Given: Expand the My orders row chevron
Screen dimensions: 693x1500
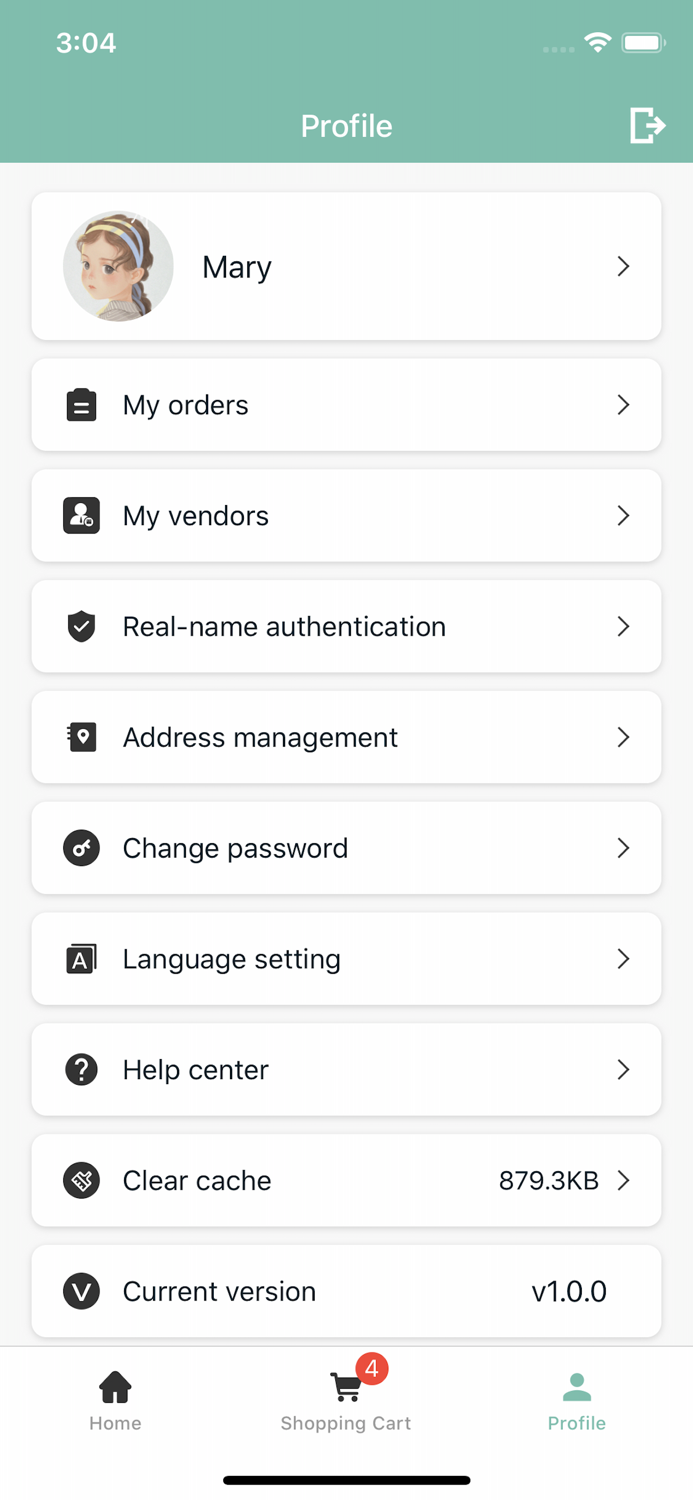Looking at the screenshot, I should (623, 405).
